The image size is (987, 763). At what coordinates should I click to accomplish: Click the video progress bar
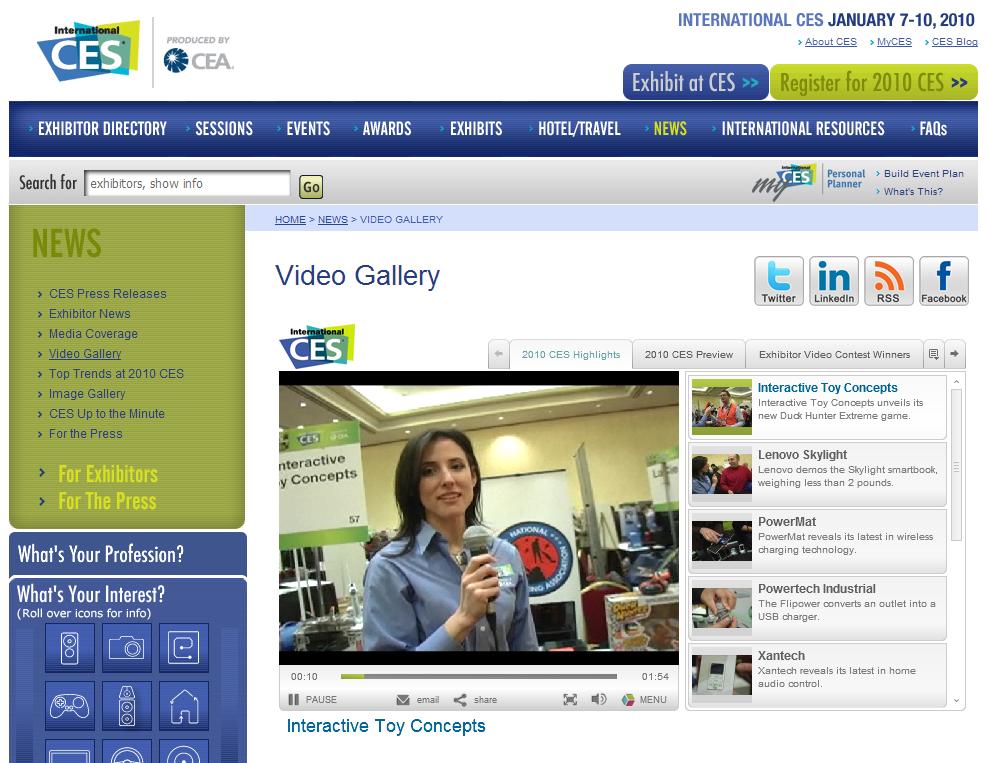coord(478,676)
